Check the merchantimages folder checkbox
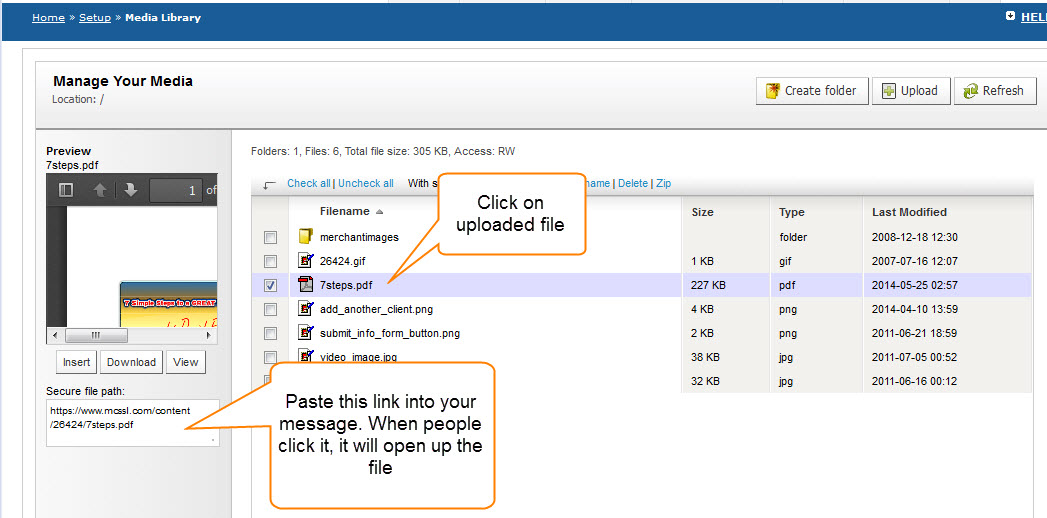This screenshot has width=1047, height=518. (270, 238)
